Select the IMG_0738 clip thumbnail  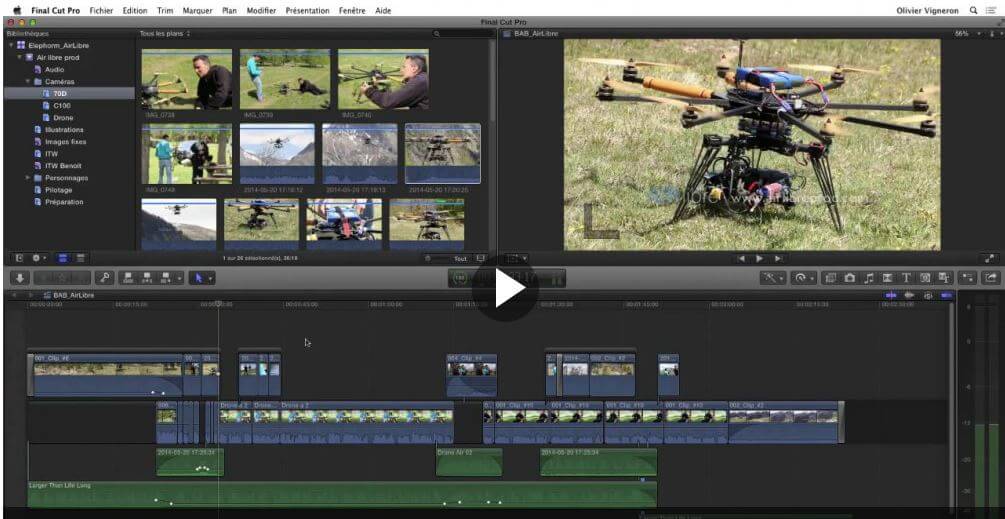187,80
